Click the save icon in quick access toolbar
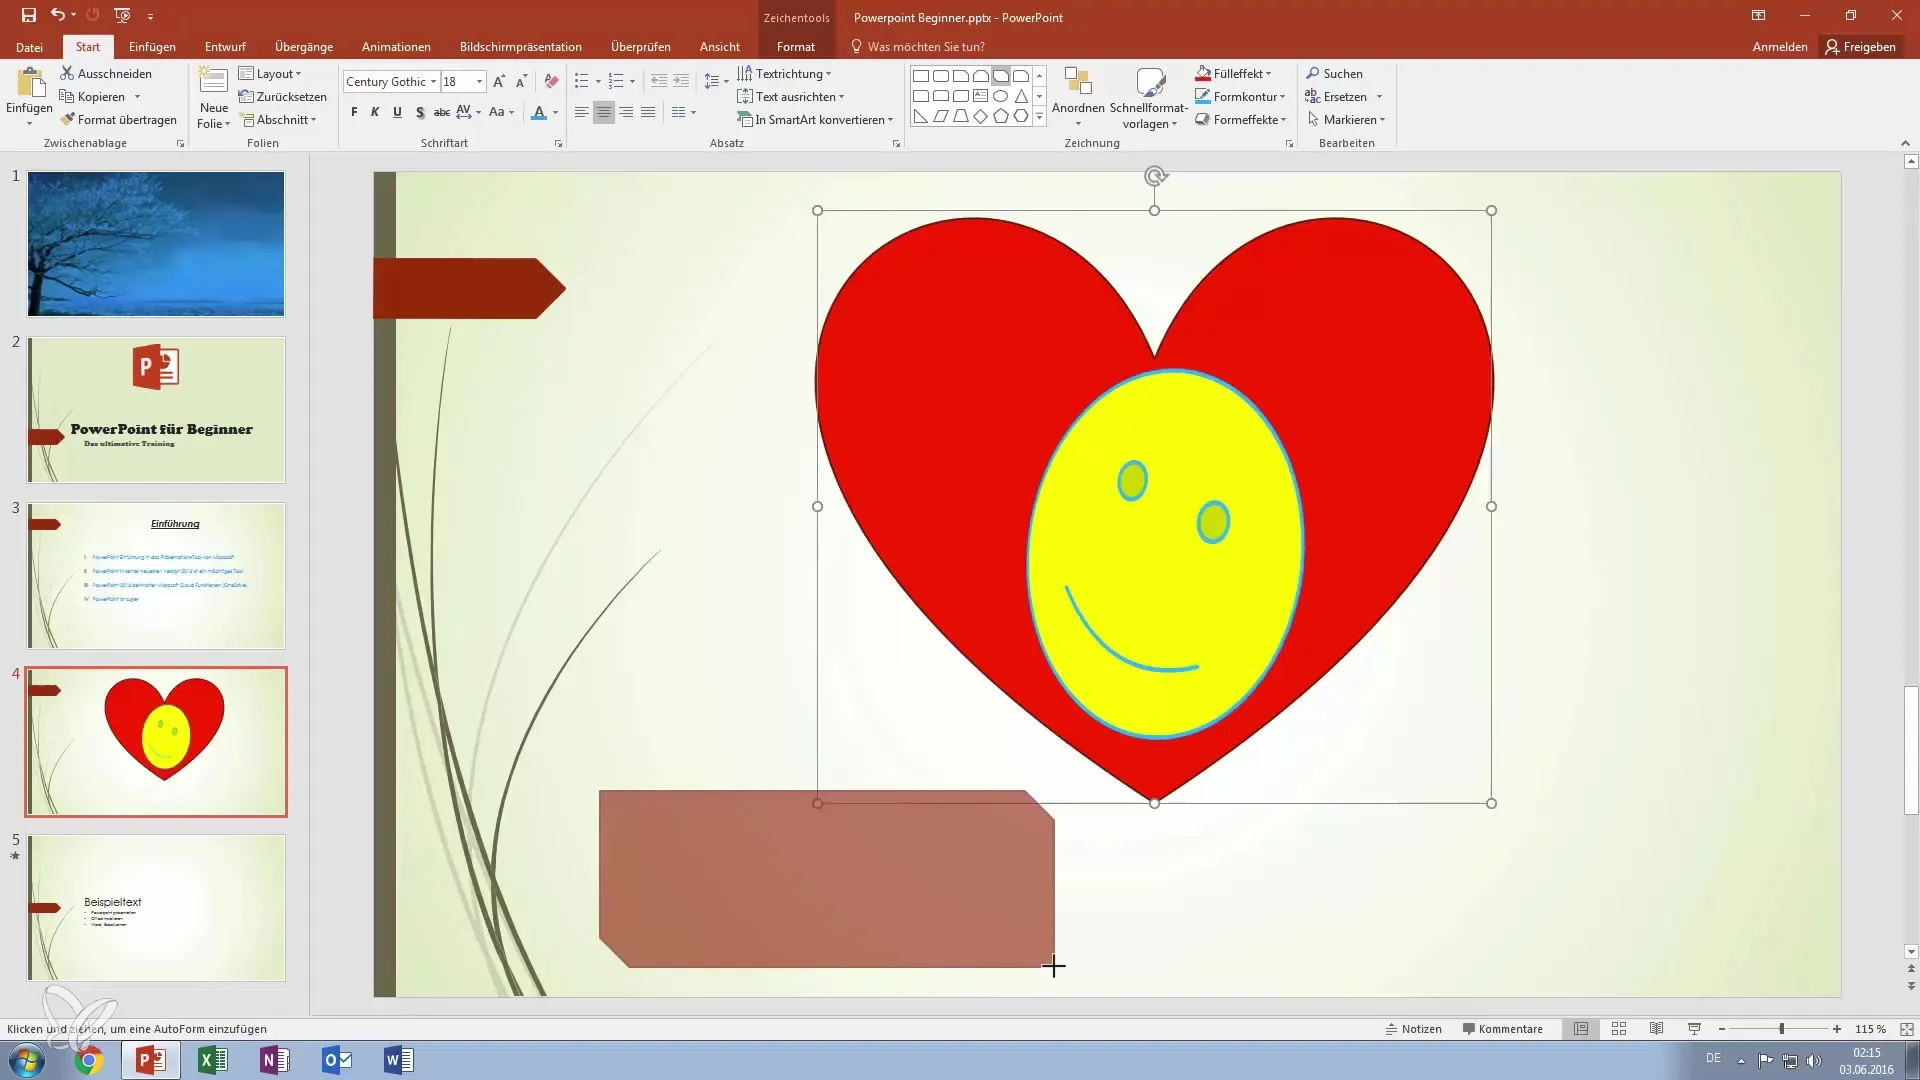The width and height of the screenshot is (1920, 1080). click(x=28, y=15)
